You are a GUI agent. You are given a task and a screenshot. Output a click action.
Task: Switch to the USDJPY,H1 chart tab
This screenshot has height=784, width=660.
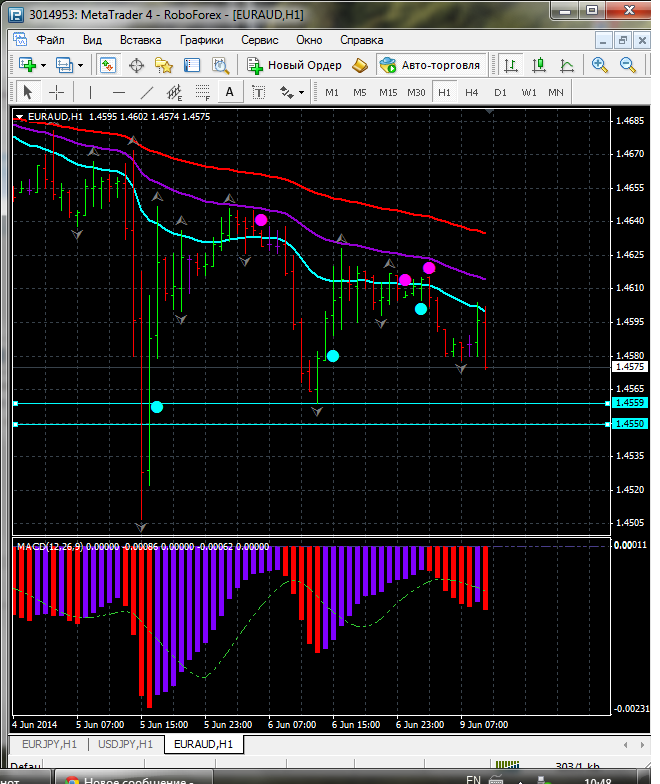(126, 744)
